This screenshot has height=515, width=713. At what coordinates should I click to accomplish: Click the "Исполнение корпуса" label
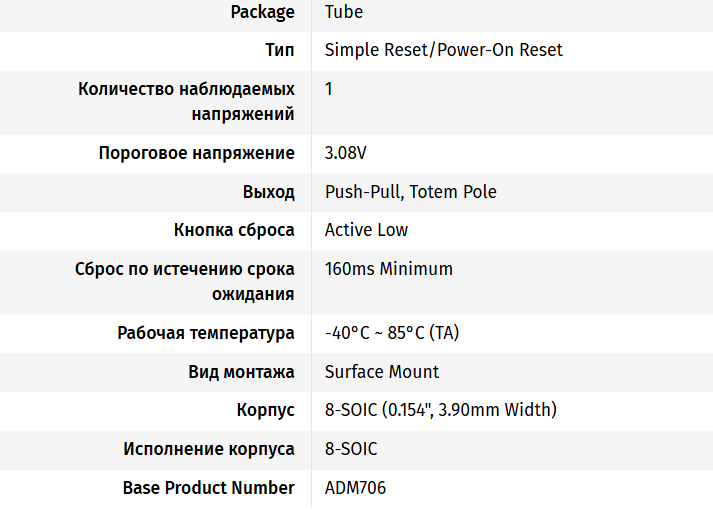208,449
